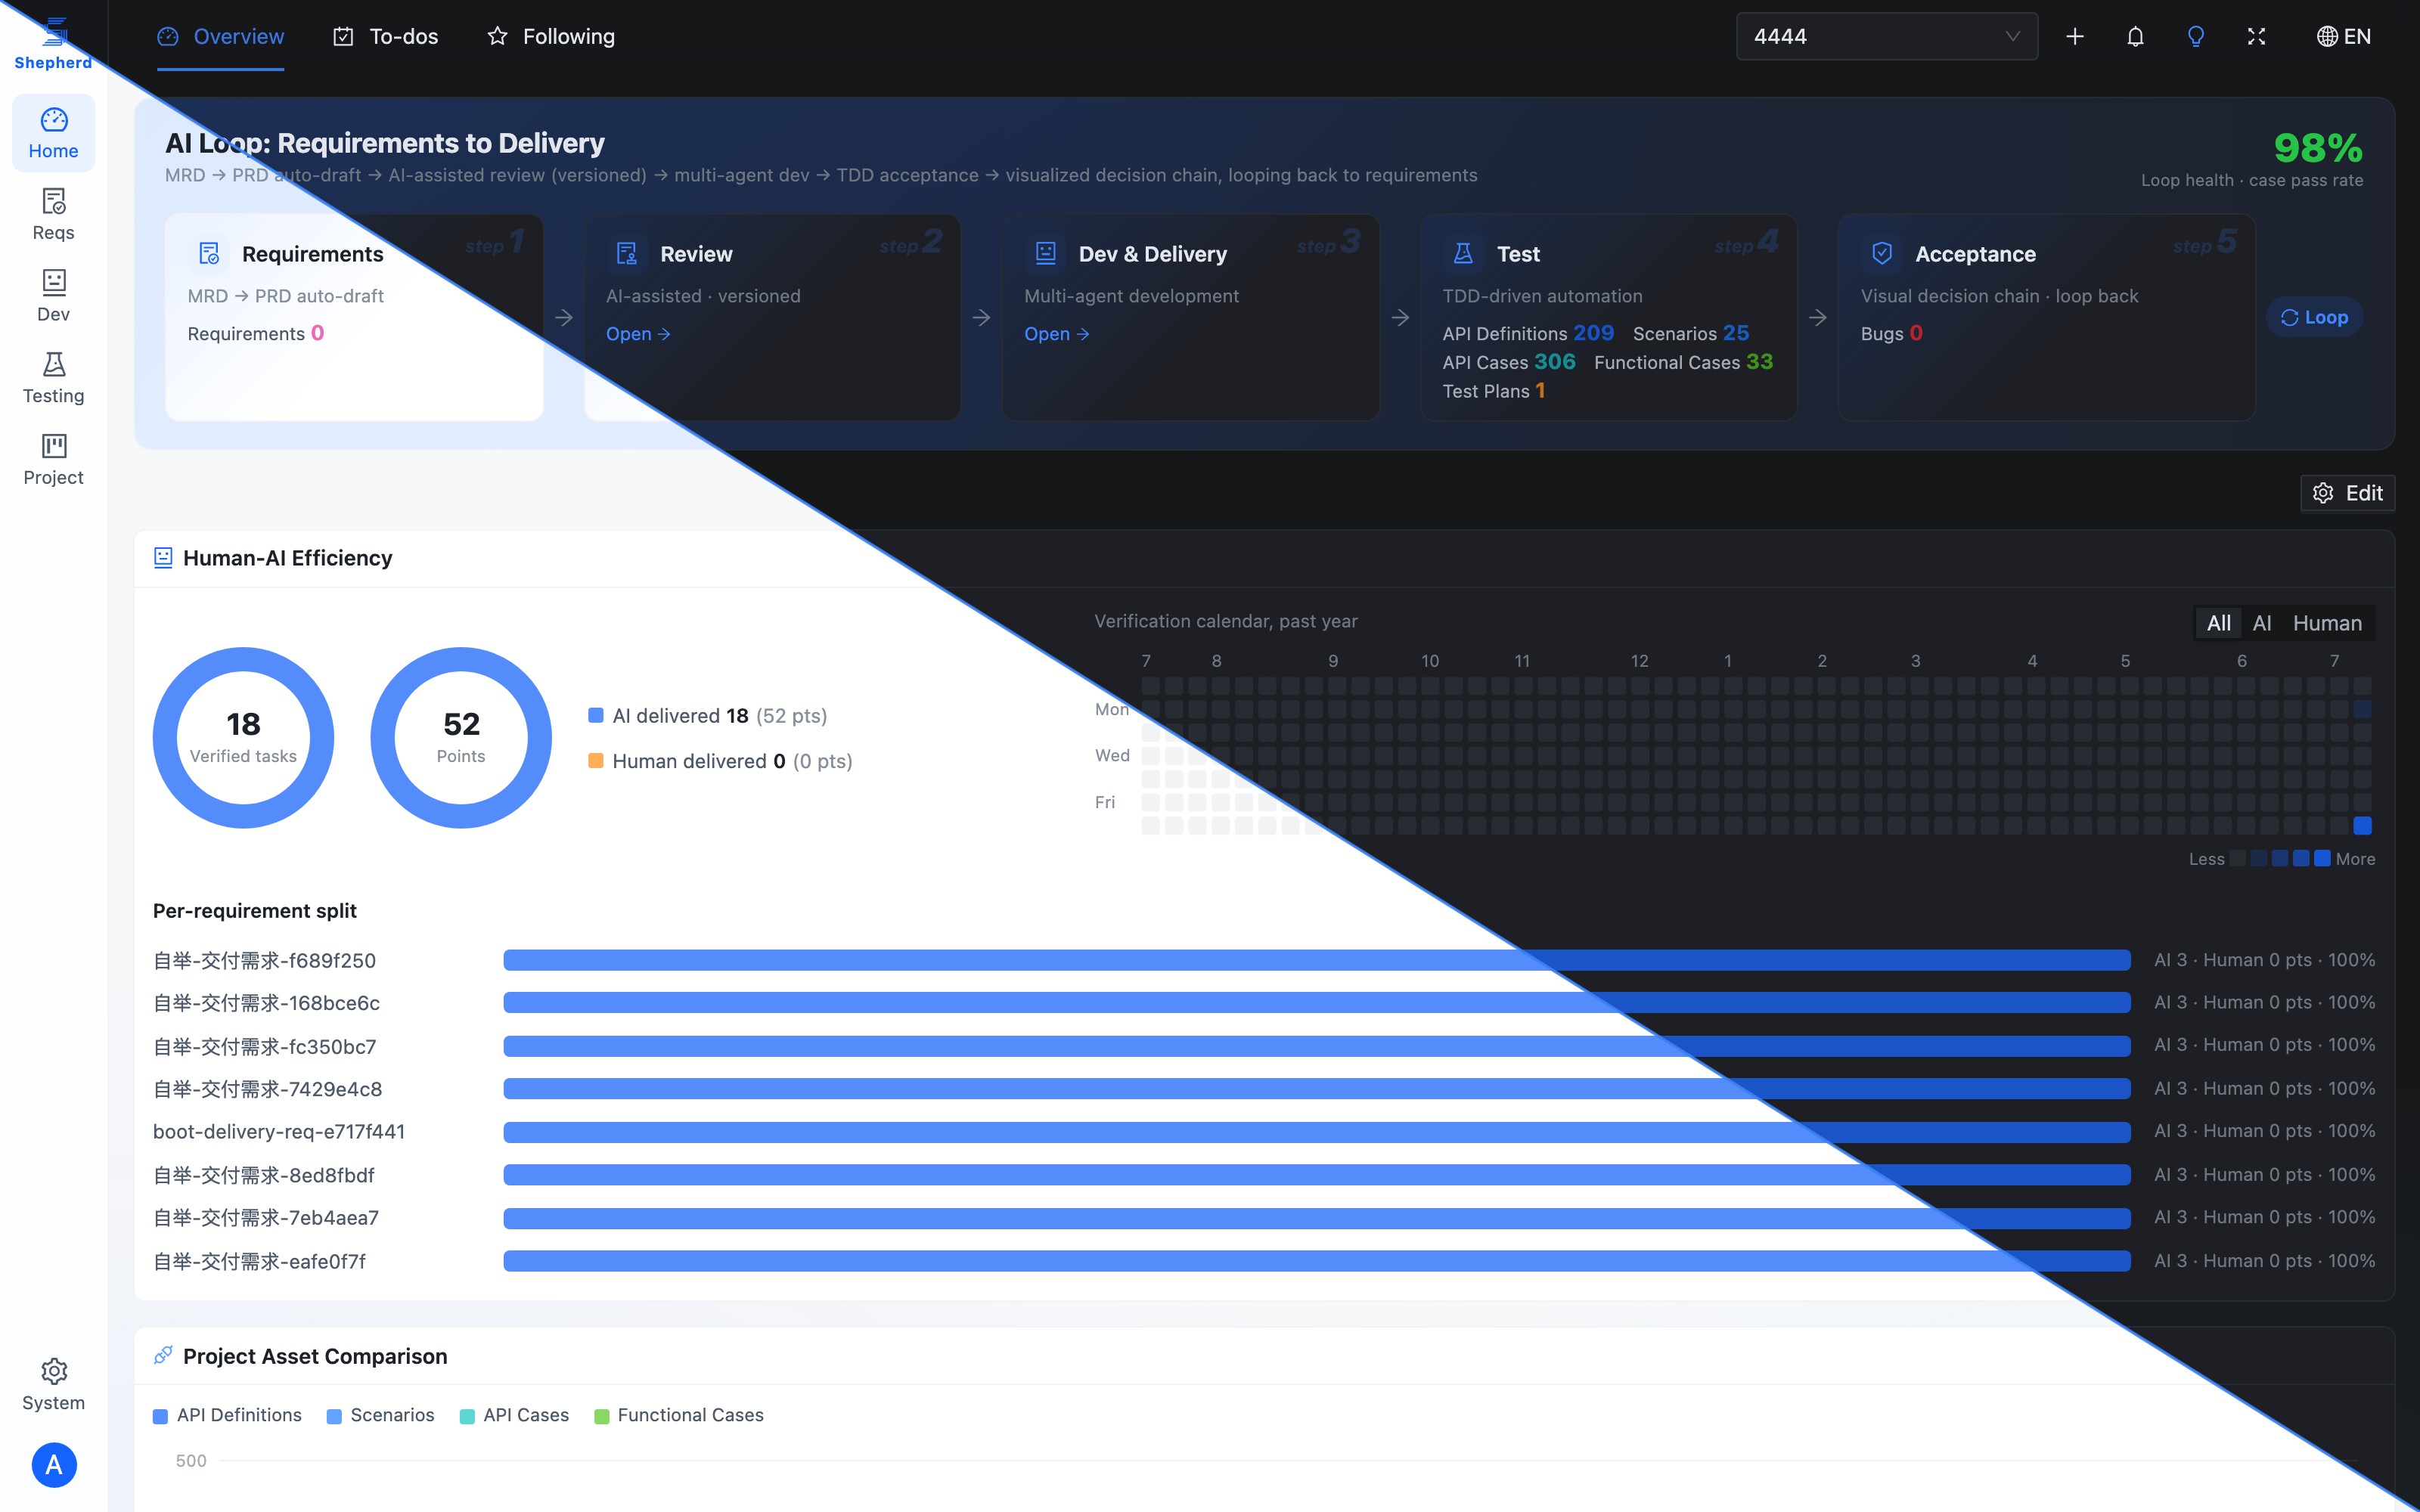Click the highlighted bottom calendar cell
The image size is (2420, 1512).
click(x=2362, y=825)
